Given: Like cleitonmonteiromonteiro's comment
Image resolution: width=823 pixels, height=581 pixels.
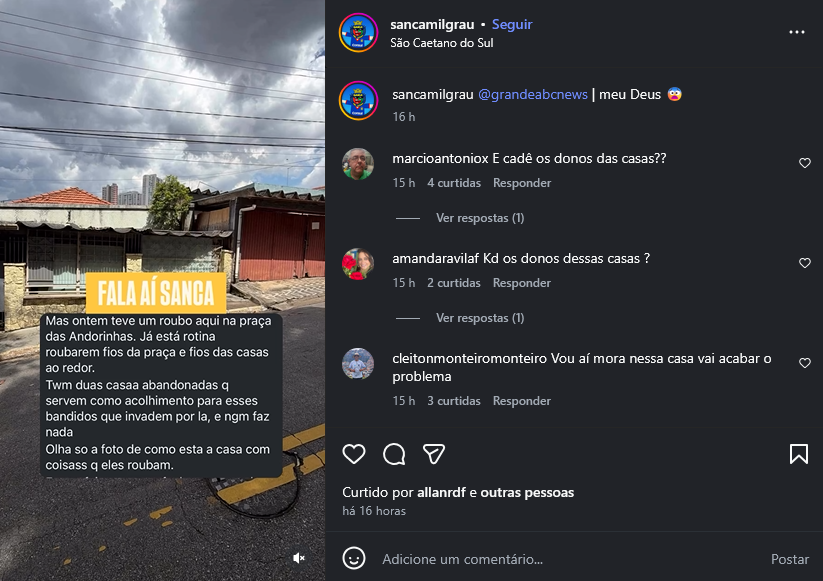Looking at the screenshot, I should pos(805,363).
